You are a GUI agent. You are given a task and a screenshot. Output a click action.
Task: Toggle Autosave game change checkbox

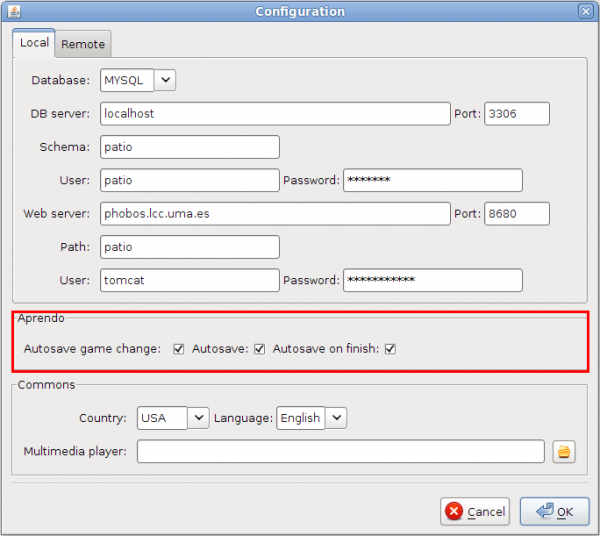(x=178, y=349)
